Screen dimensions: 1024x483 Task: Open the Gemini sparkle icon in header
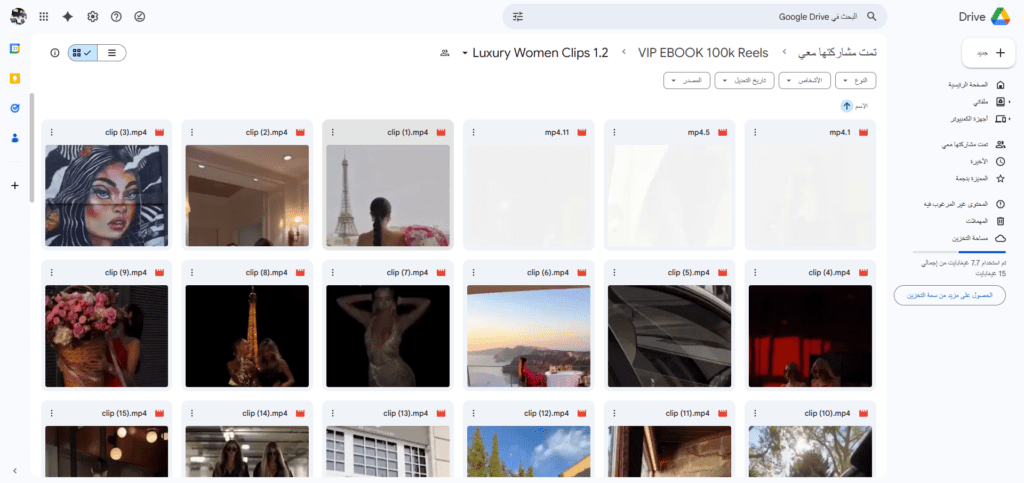(68, 17)
